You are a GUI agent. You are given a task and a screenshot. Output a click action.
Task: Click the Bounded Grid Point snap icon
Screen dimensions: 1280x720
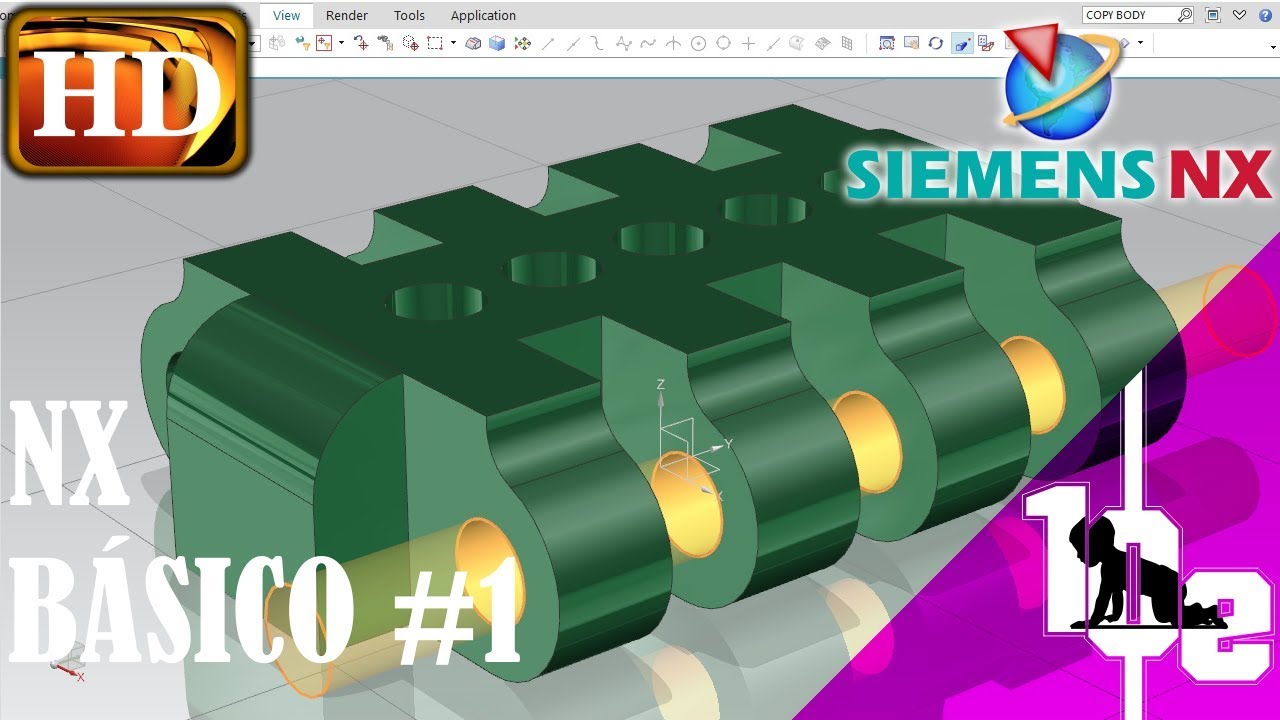823,43
